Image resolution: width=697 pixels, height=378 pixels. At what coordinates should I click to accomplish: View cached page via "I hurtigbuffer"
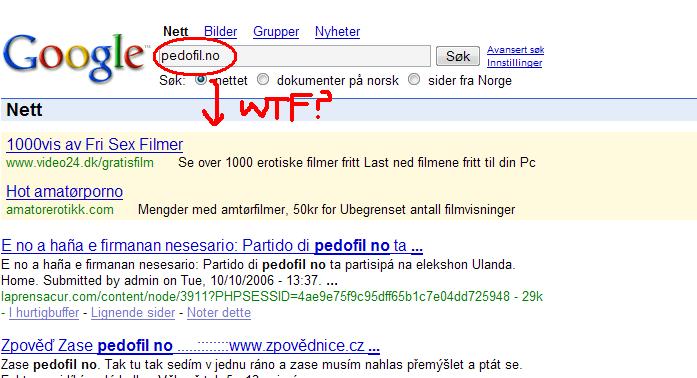[x=44, y=313]
